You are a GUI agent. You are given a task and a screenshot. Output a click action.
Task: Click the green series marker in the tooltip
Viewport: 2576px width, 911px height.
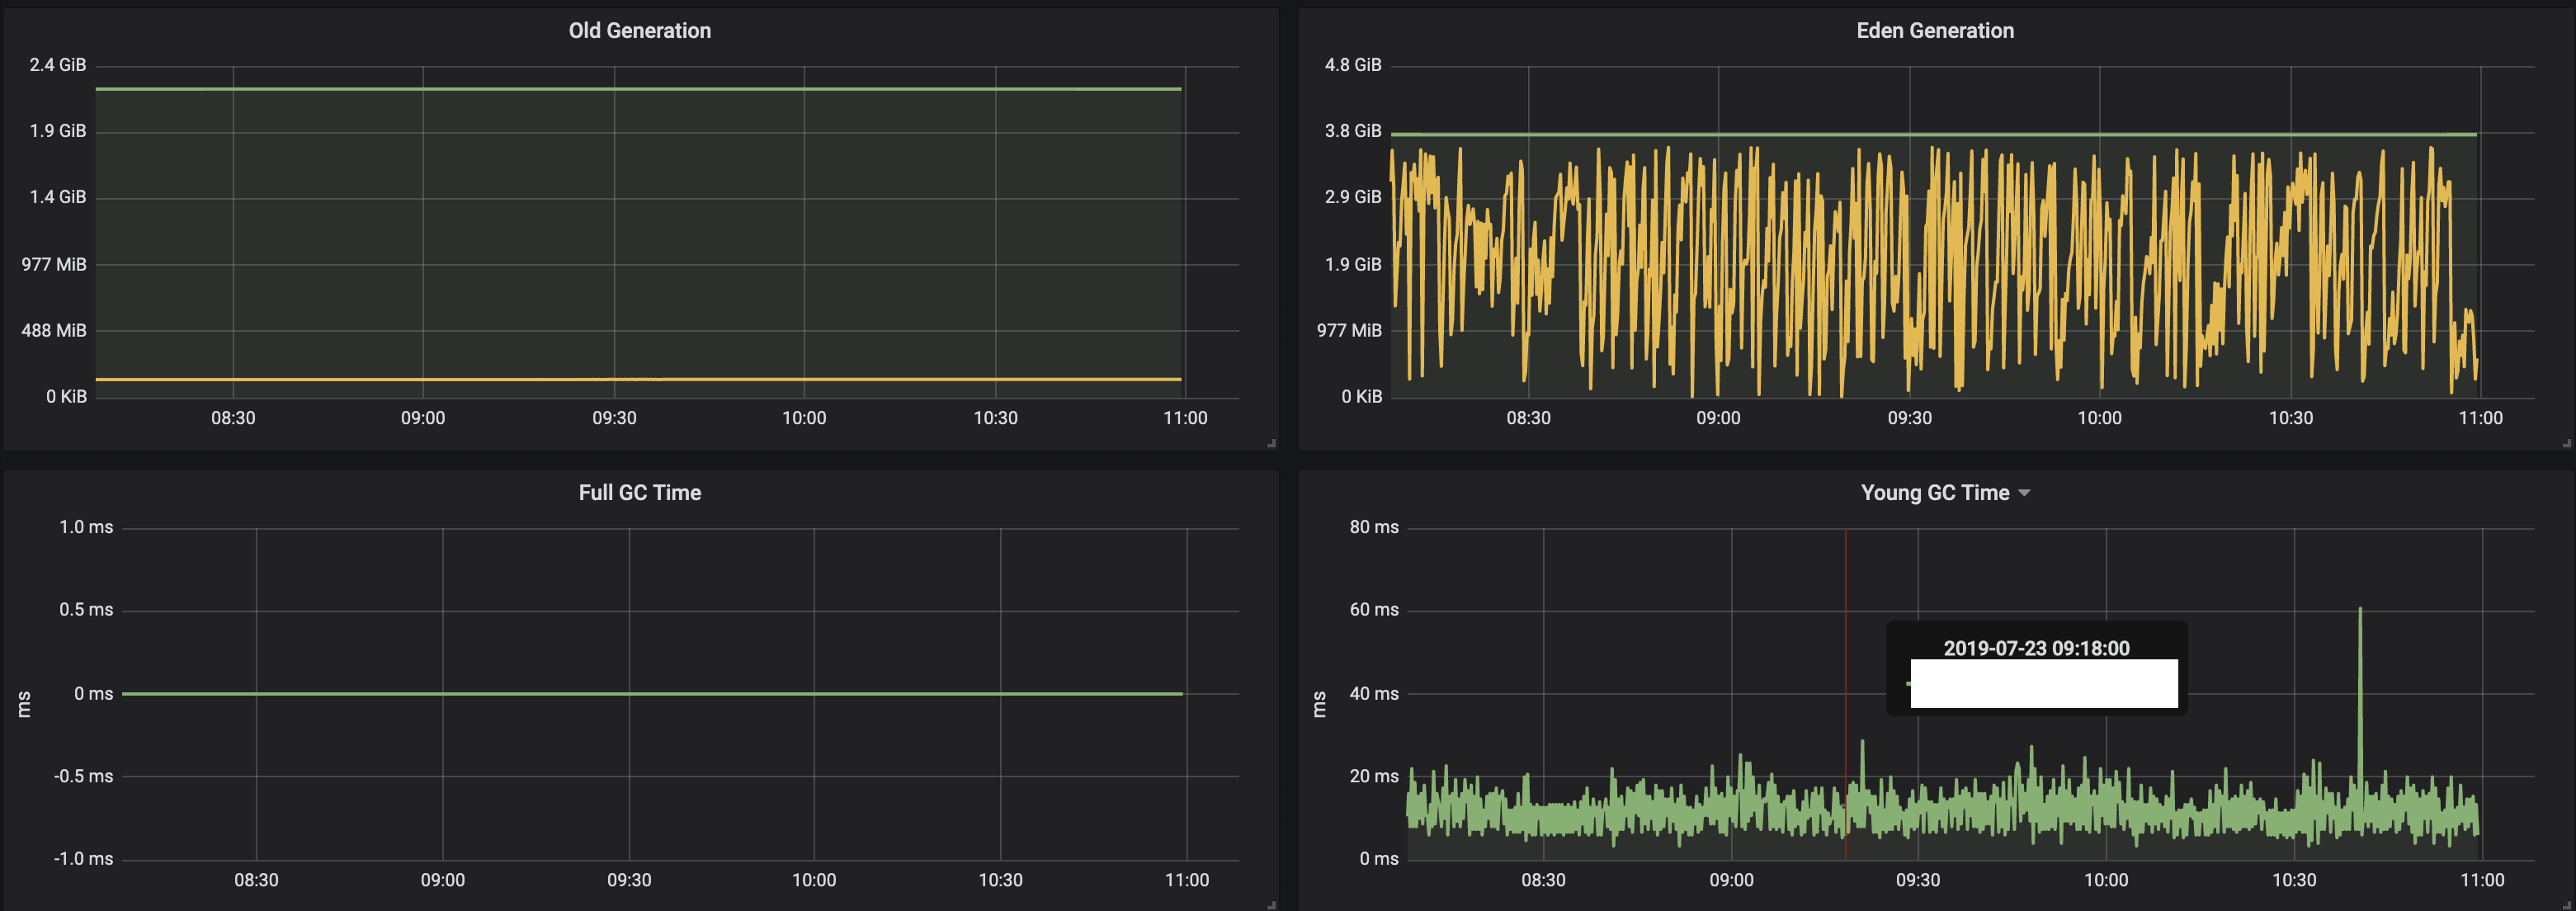[x=1908, y=683]
